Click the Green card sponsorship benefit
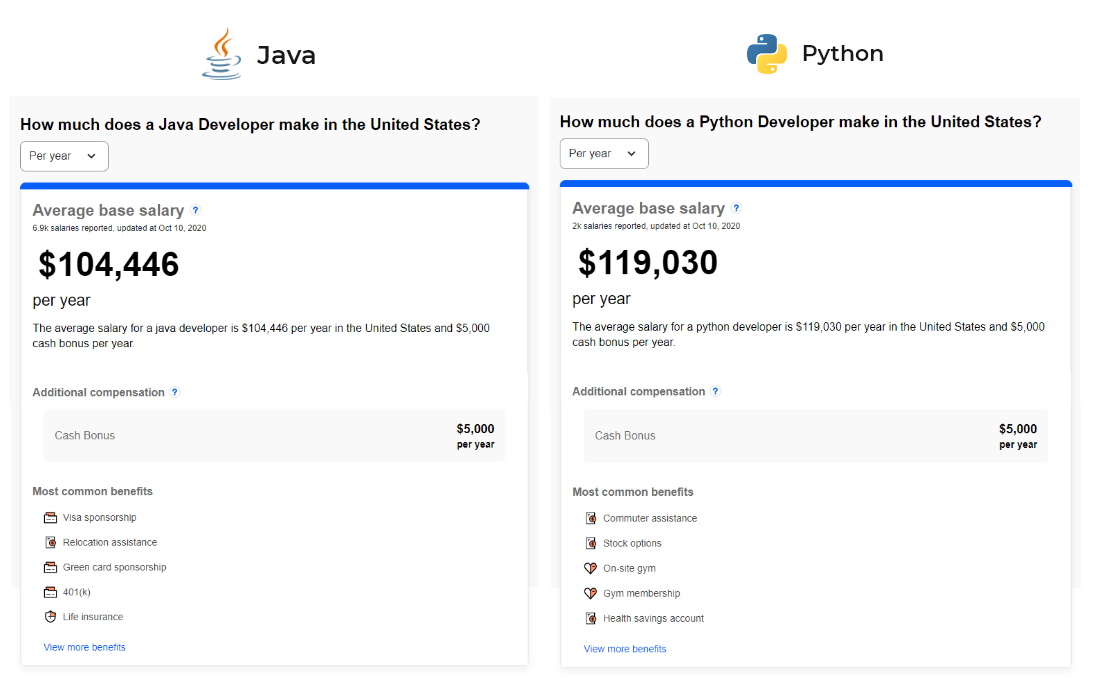Screen dimensions: 1100x690 114,567
